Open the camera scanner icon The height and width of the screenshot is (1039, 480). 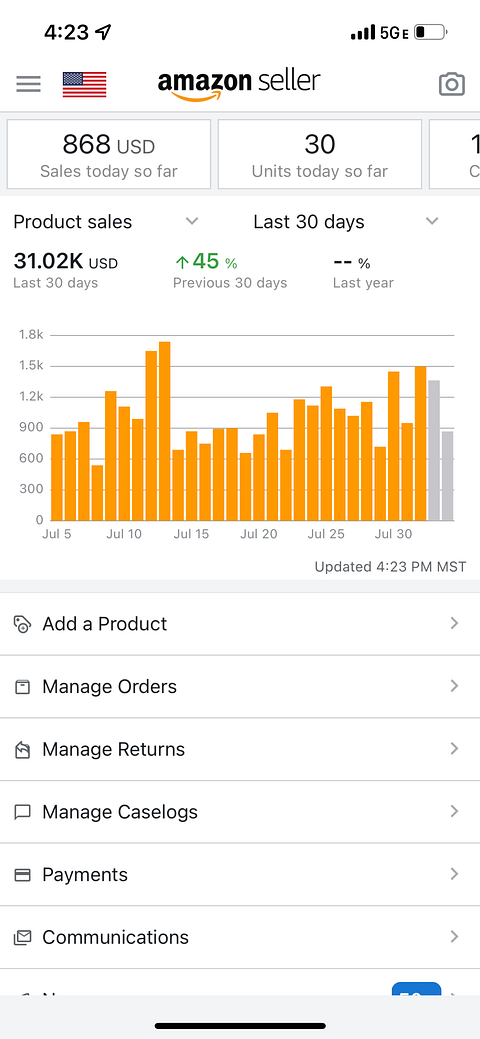coord(451,84)
